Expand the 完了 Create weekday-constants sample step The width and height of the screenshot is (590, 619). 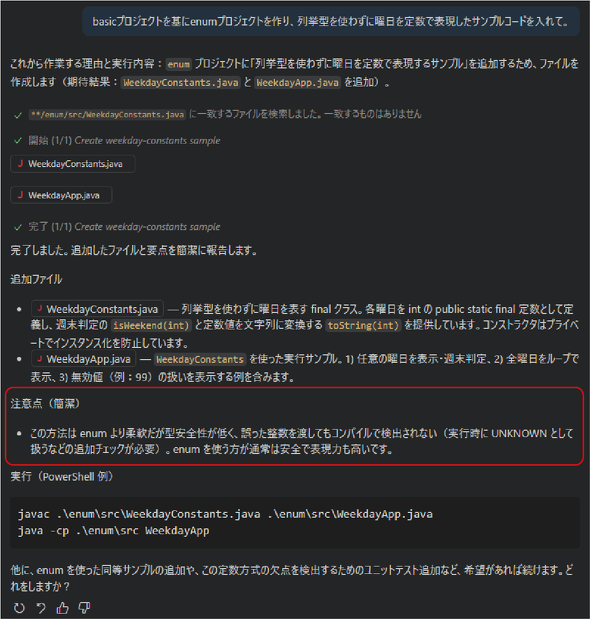pyautogui.click(x=124, y=227)
